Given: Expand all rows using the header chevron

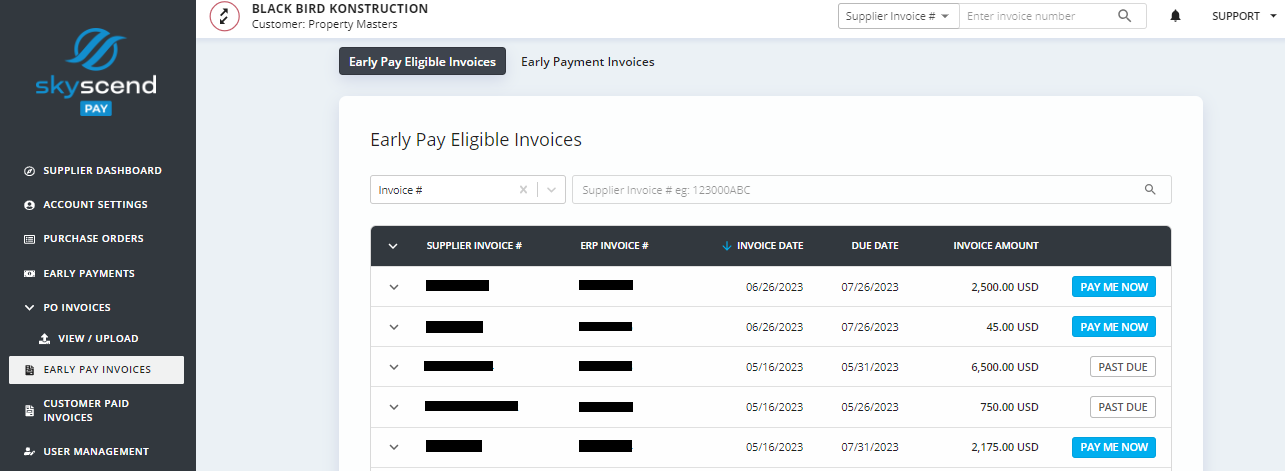Looking at the screenshot, I should click(x=393, y=246).
